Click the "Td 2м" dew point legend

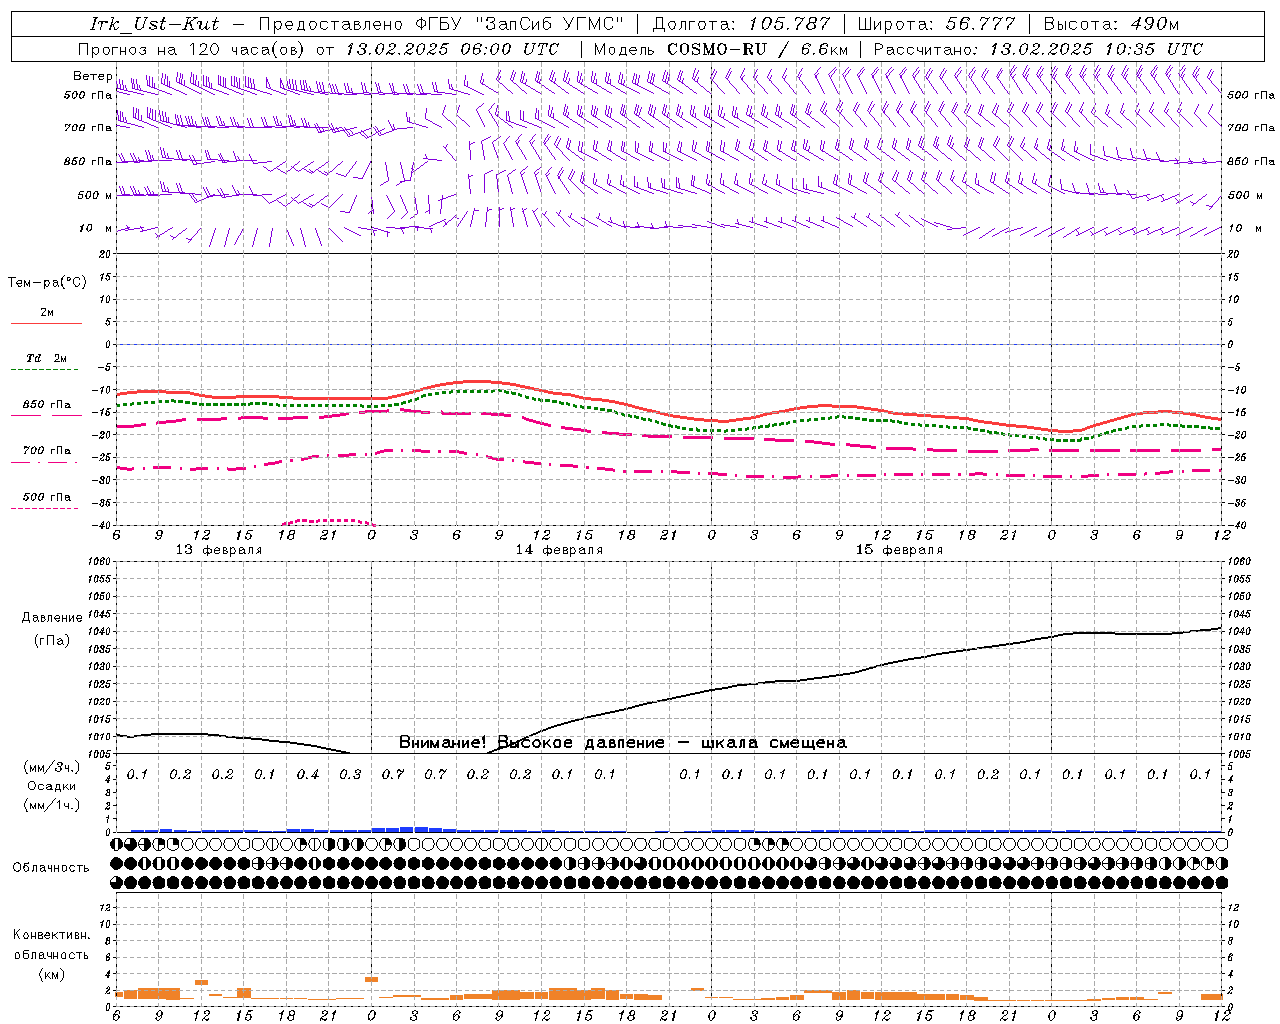(47, 358)
